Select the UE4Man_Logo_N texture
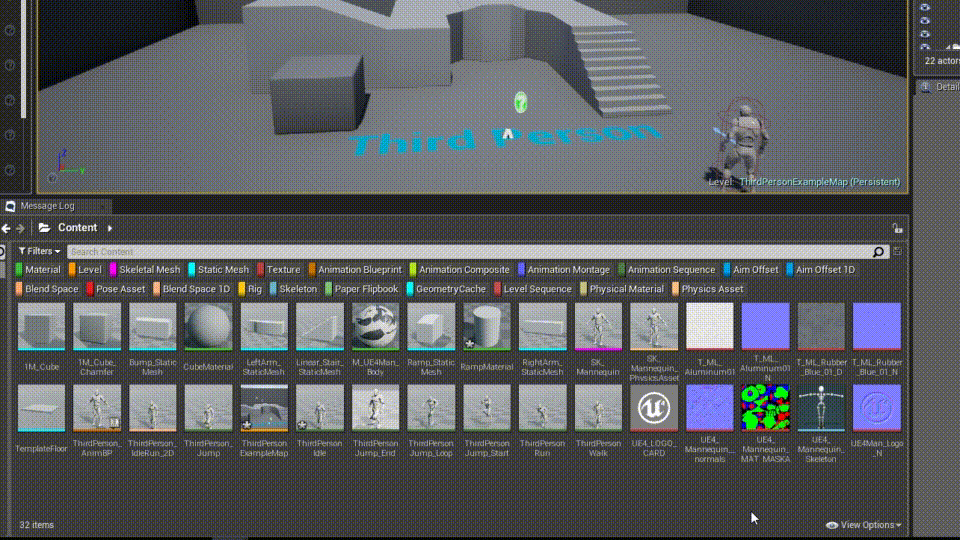Viewport: 960px width, 540px height. 877,421
